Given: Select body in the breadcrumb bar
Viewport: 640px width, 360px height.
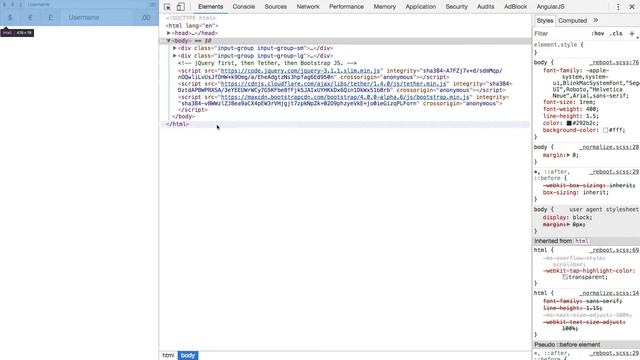Looking at the screenshot, I should pos(188,356).
